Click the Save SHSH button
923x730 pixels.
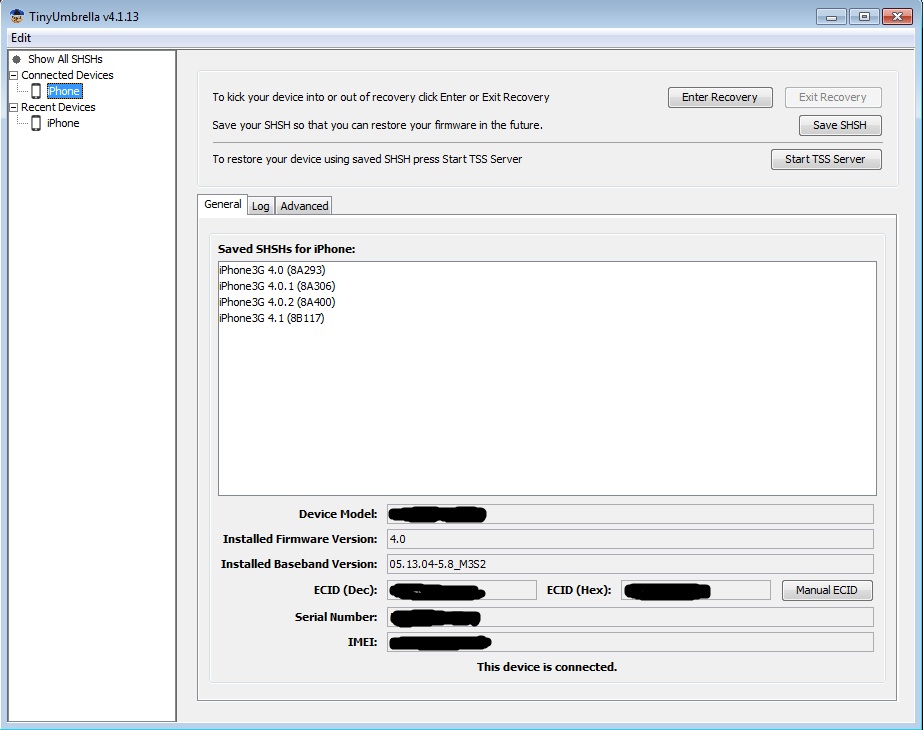[x=840, y=125]
